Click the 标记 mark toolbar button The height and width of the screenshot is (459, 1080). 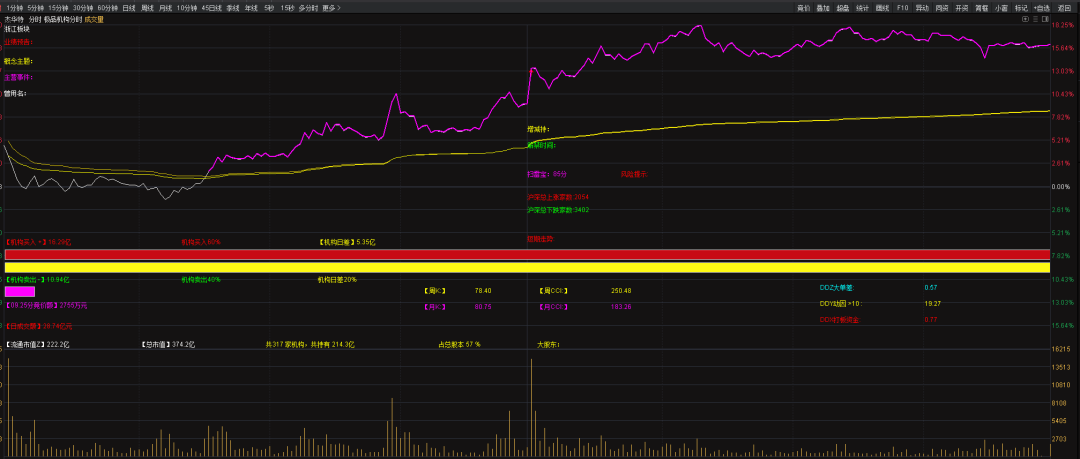point(1021,7)
